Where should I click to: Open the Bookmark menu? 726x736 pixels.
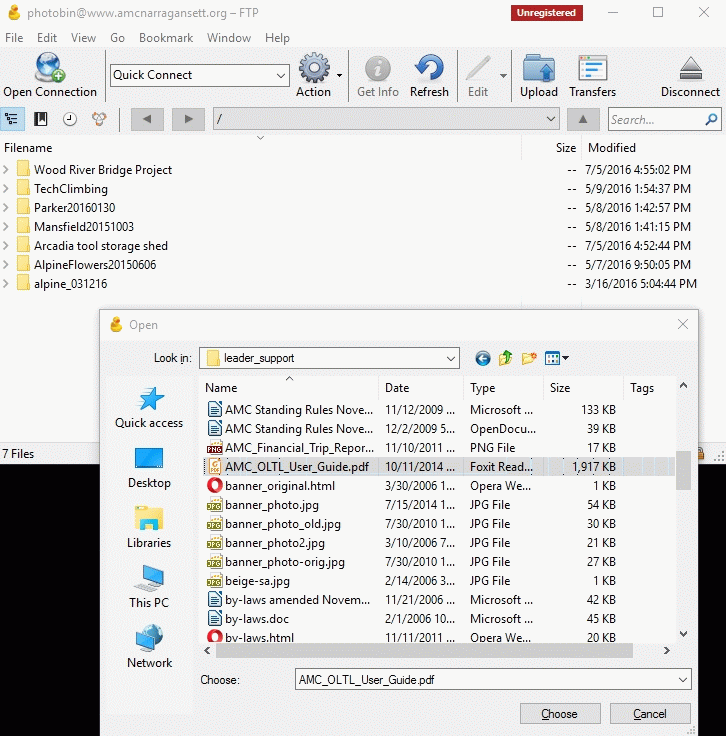point(166,38)
